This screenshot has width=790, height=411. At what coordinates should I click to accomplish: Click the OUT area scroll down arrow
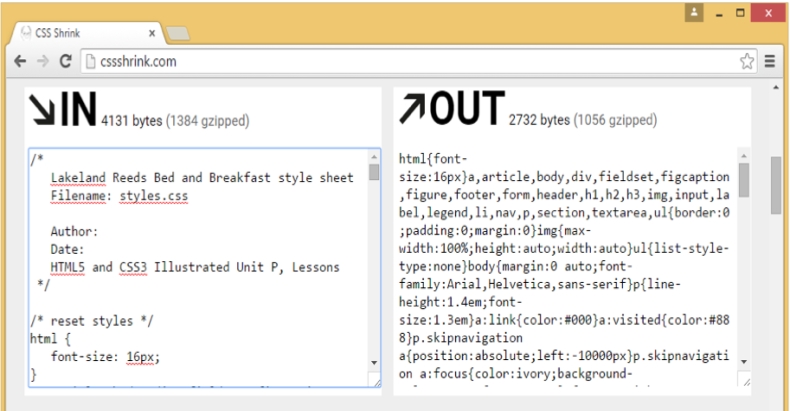click(744, 362)
